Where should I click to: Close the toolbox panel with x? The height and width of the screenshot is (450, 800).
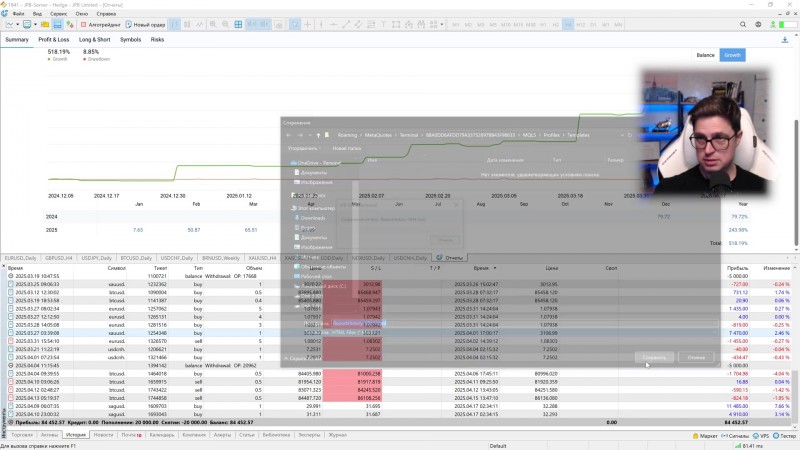coord(4,266)
